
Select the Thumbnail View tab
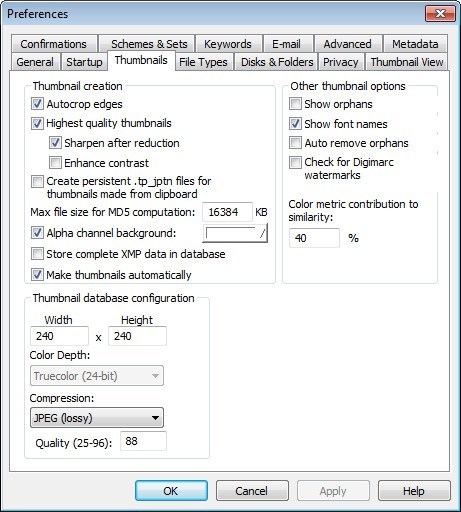click(407, 62)
